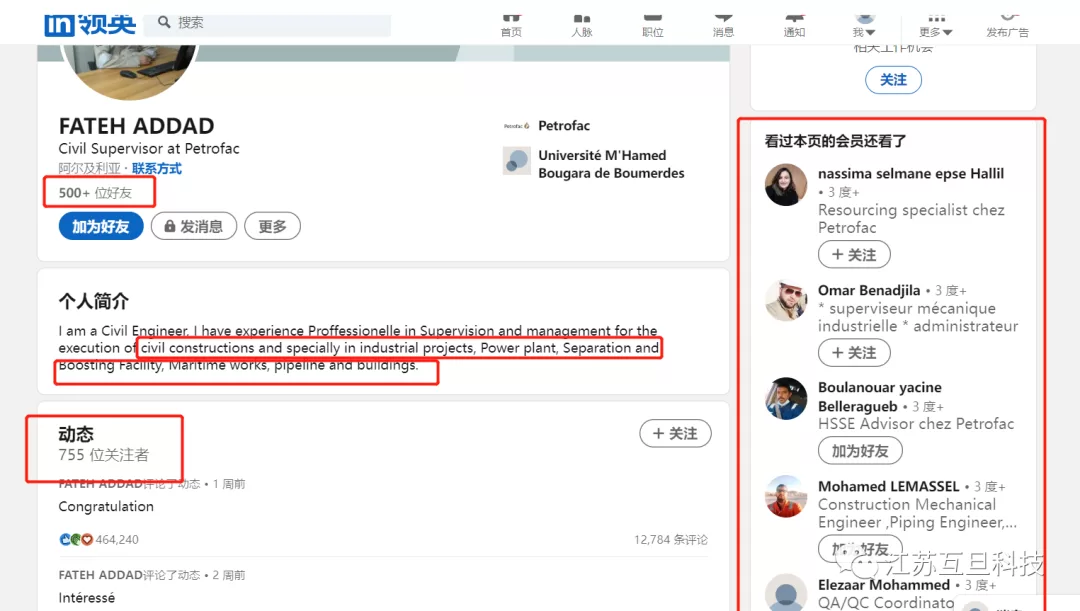
Task: Focus the 搜索 search field
Action: 269,24
